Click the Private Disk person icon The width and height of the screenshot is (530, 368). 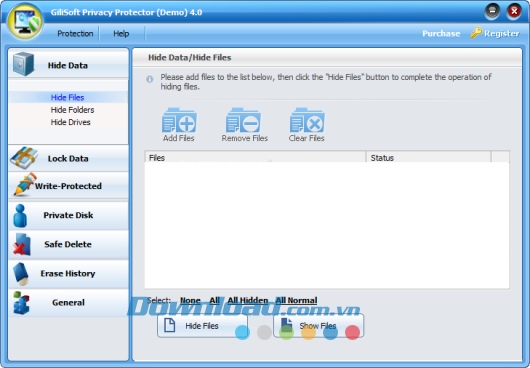(x=20, y=216)
